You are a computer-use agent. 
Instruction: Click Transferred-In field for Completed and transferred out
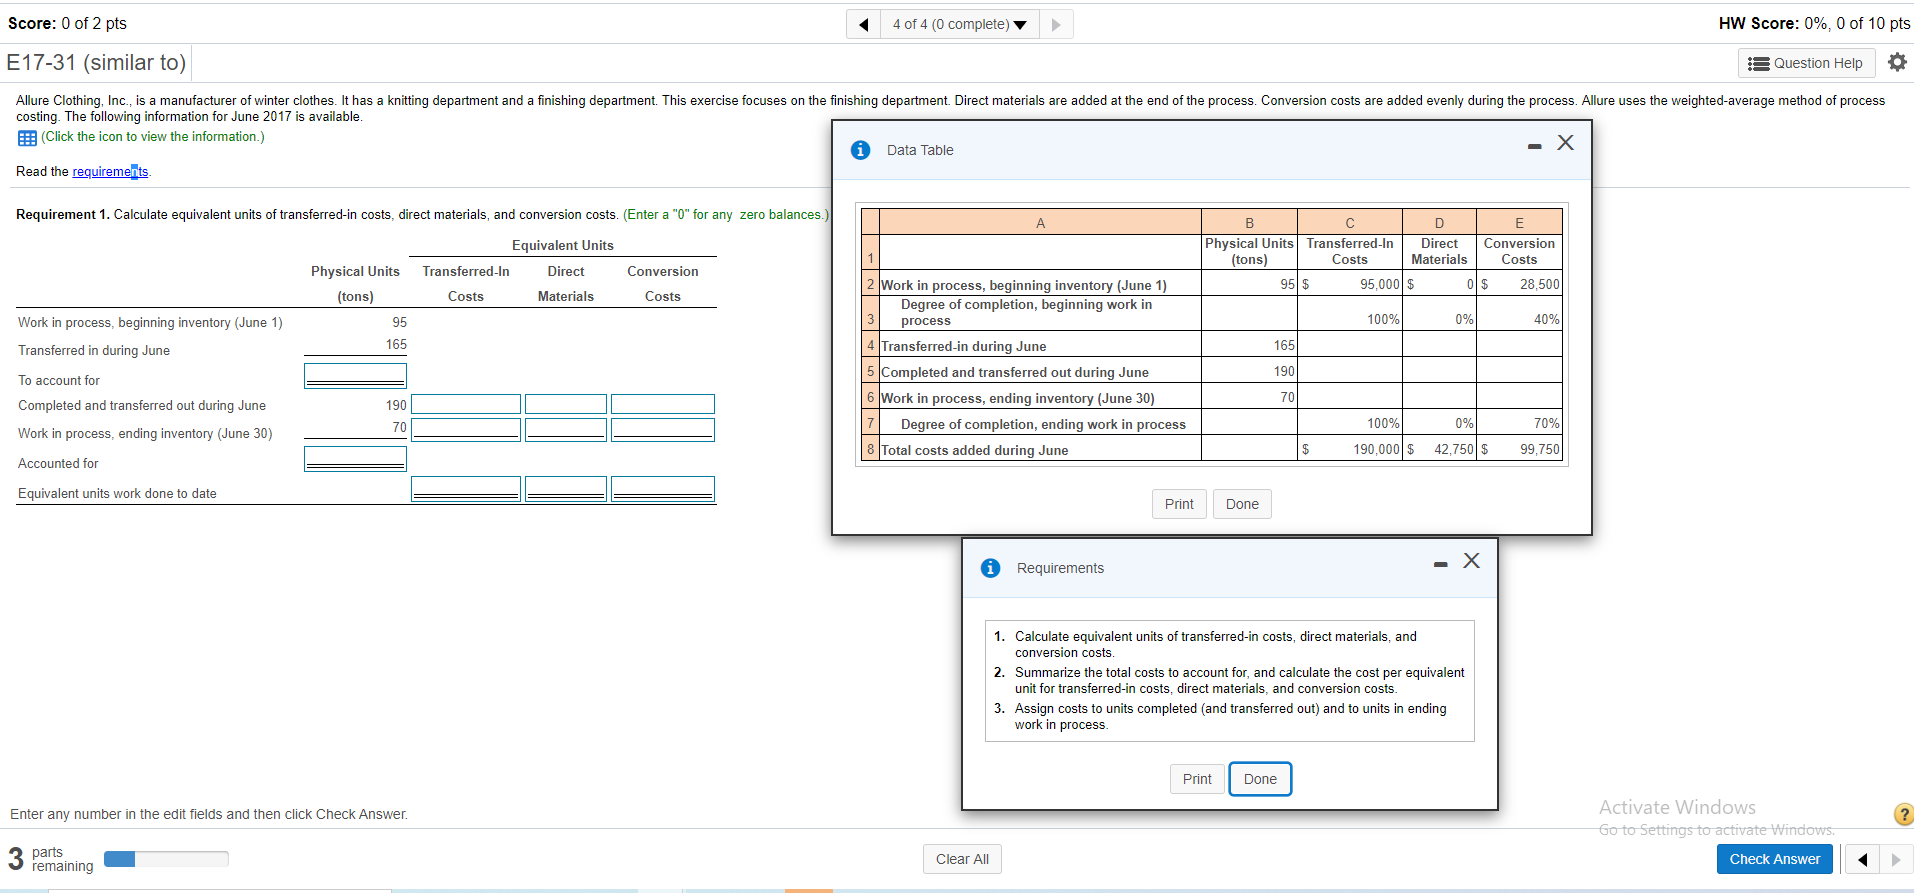click(x=466, y=404)
